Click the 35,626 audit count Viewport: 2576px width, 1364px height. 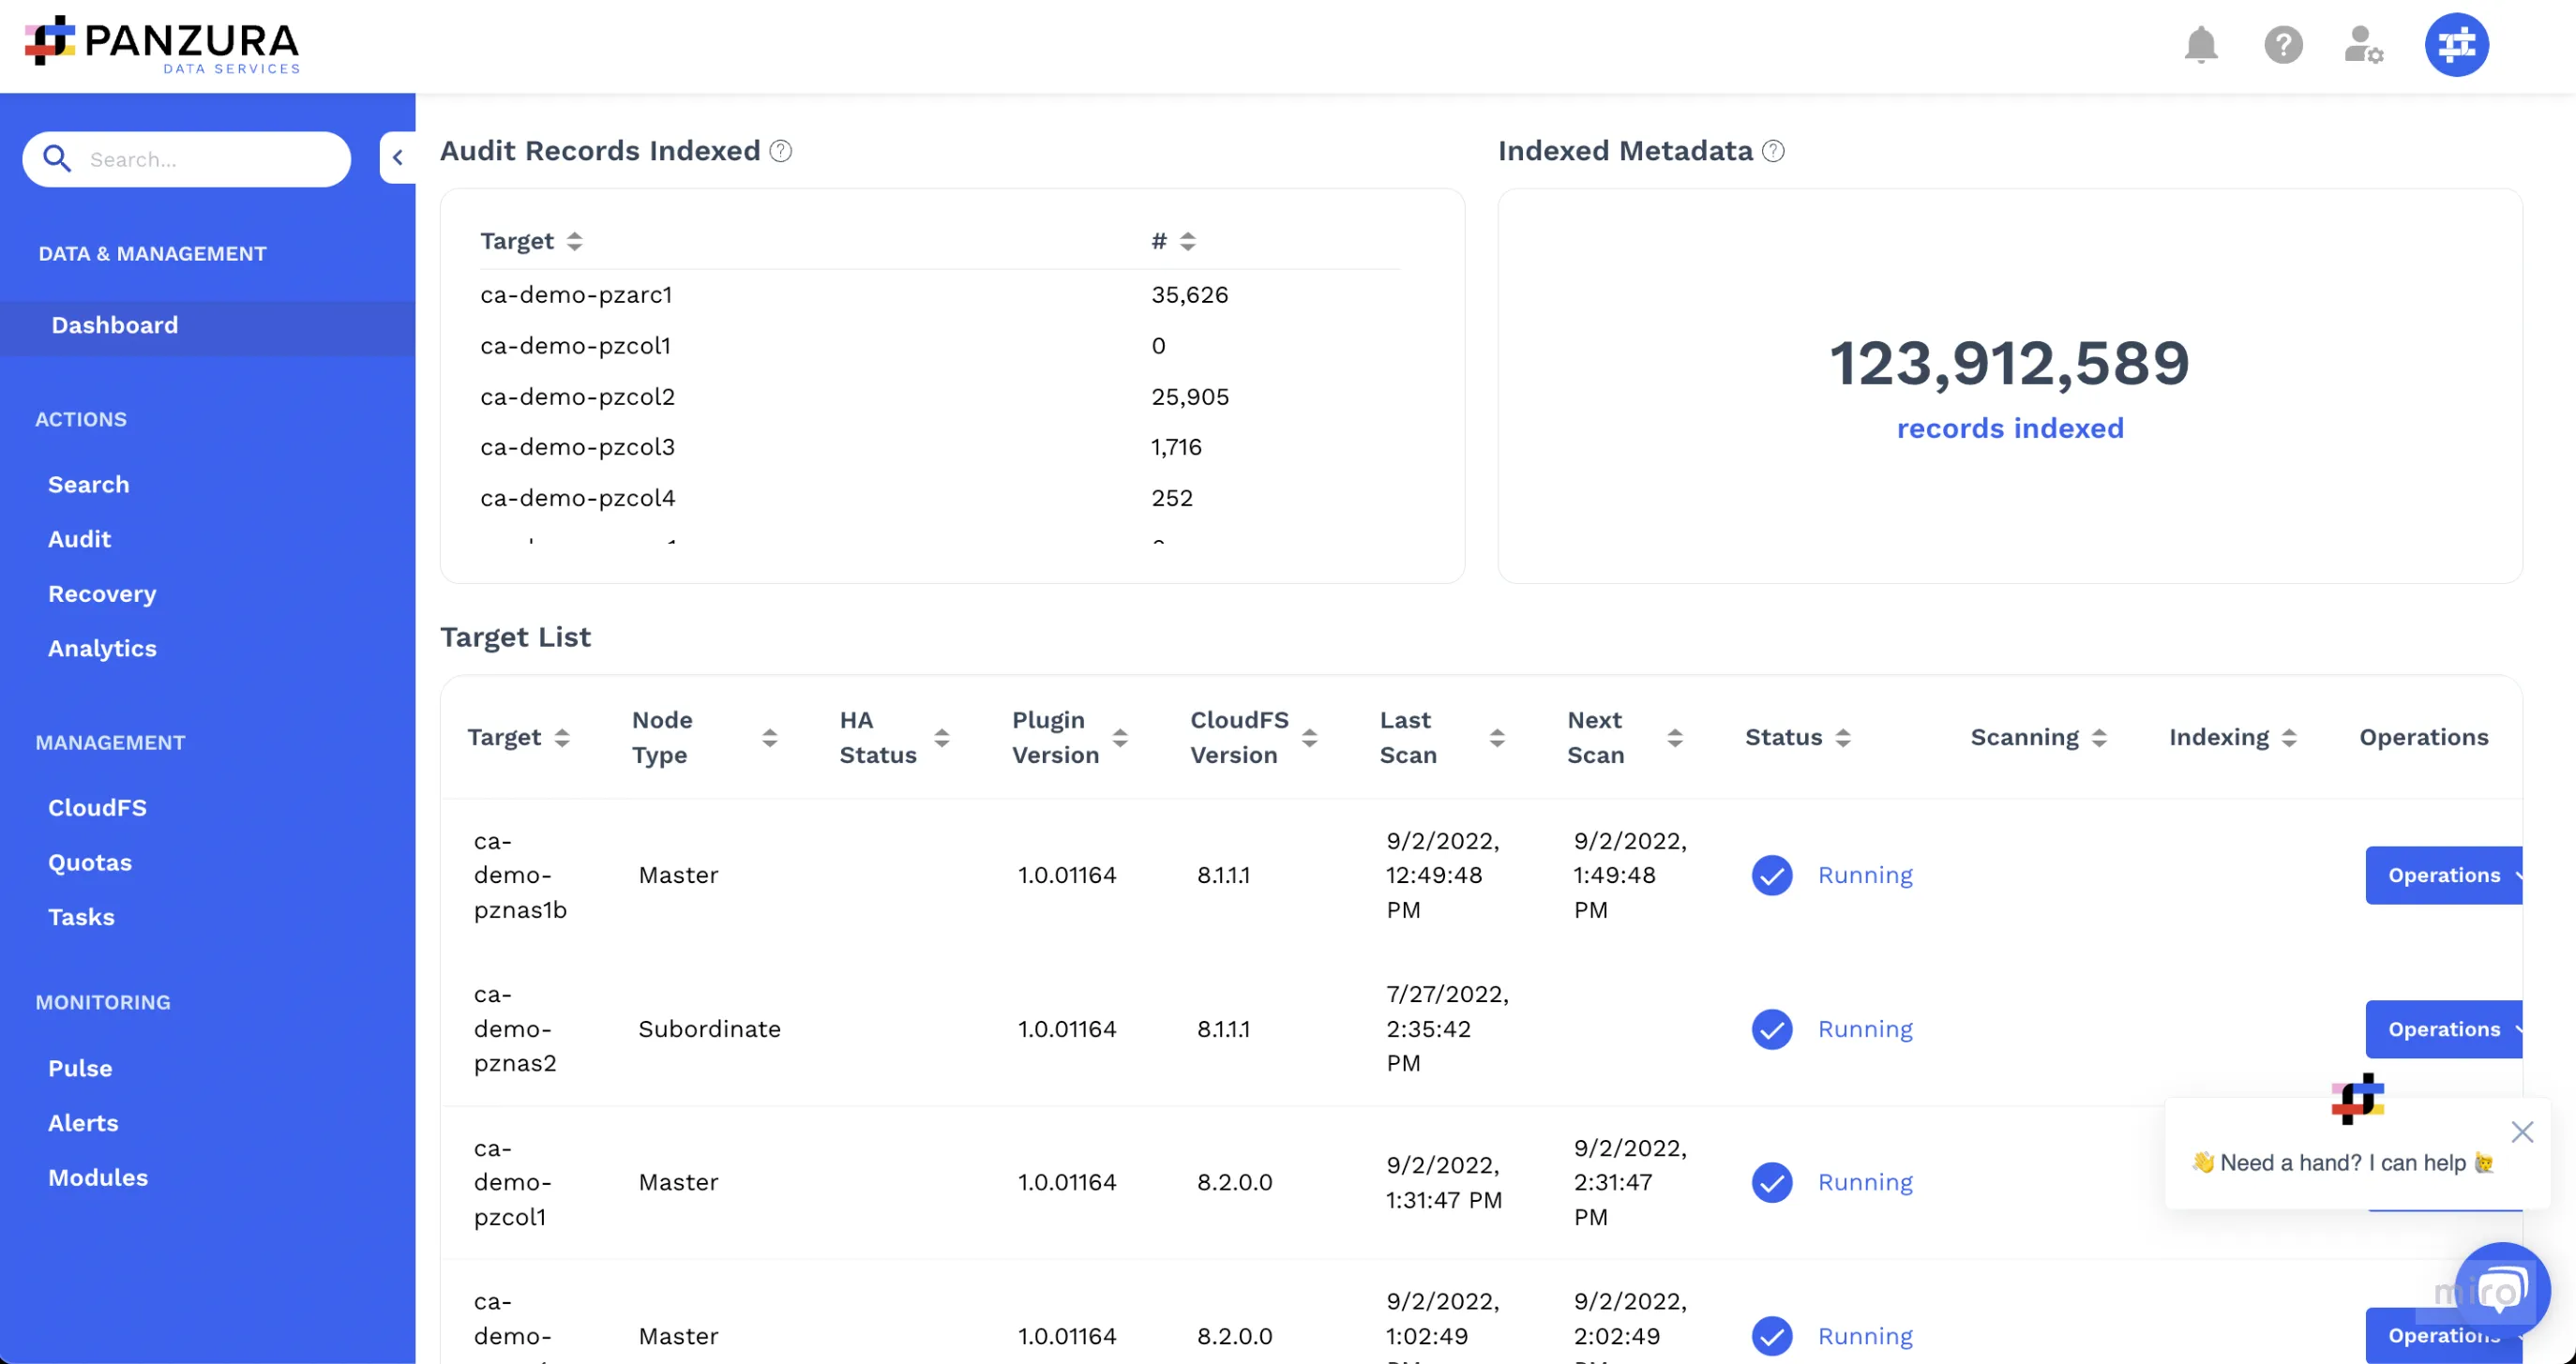1189,295
